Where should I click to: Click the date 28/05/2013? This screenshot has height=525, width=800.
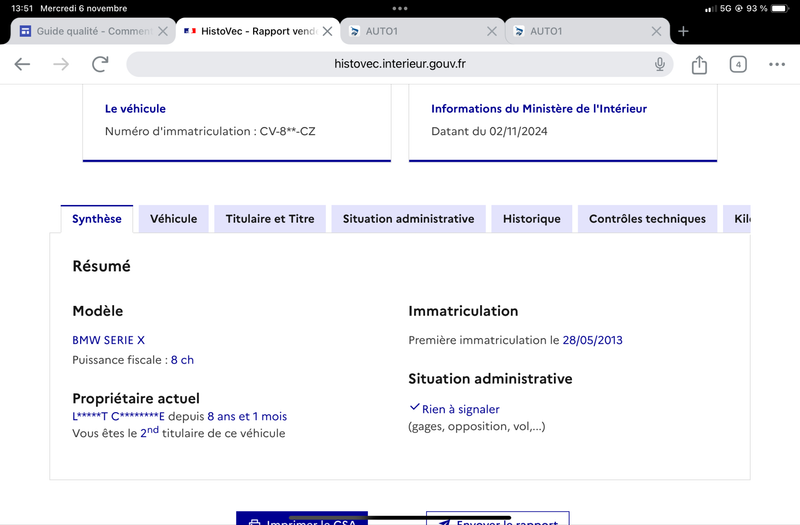(592, 340)
